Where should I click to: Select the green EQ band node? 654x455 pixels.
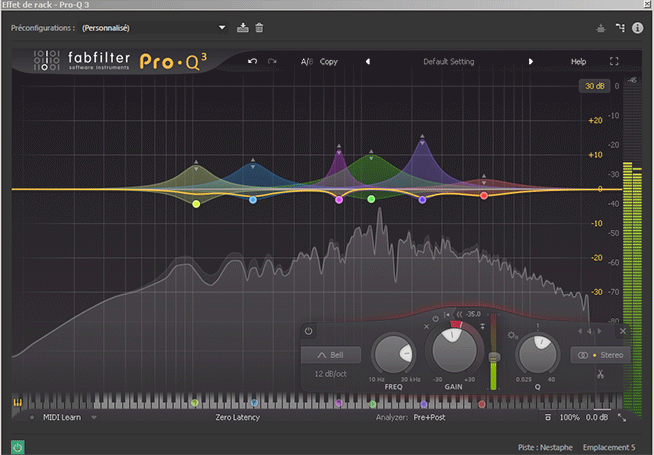tap(371, 199)
